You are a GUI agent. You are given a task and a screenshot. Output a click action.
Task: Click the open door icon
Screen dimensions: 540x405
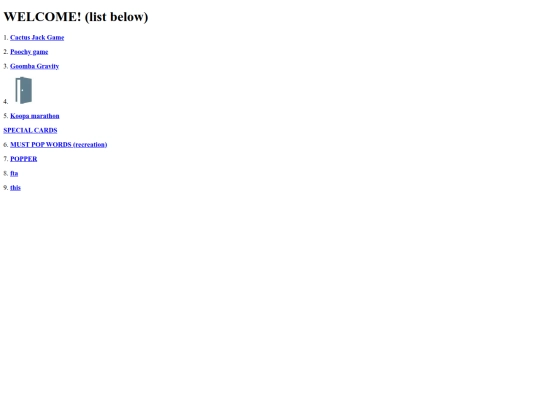click(x=23, y=90)
